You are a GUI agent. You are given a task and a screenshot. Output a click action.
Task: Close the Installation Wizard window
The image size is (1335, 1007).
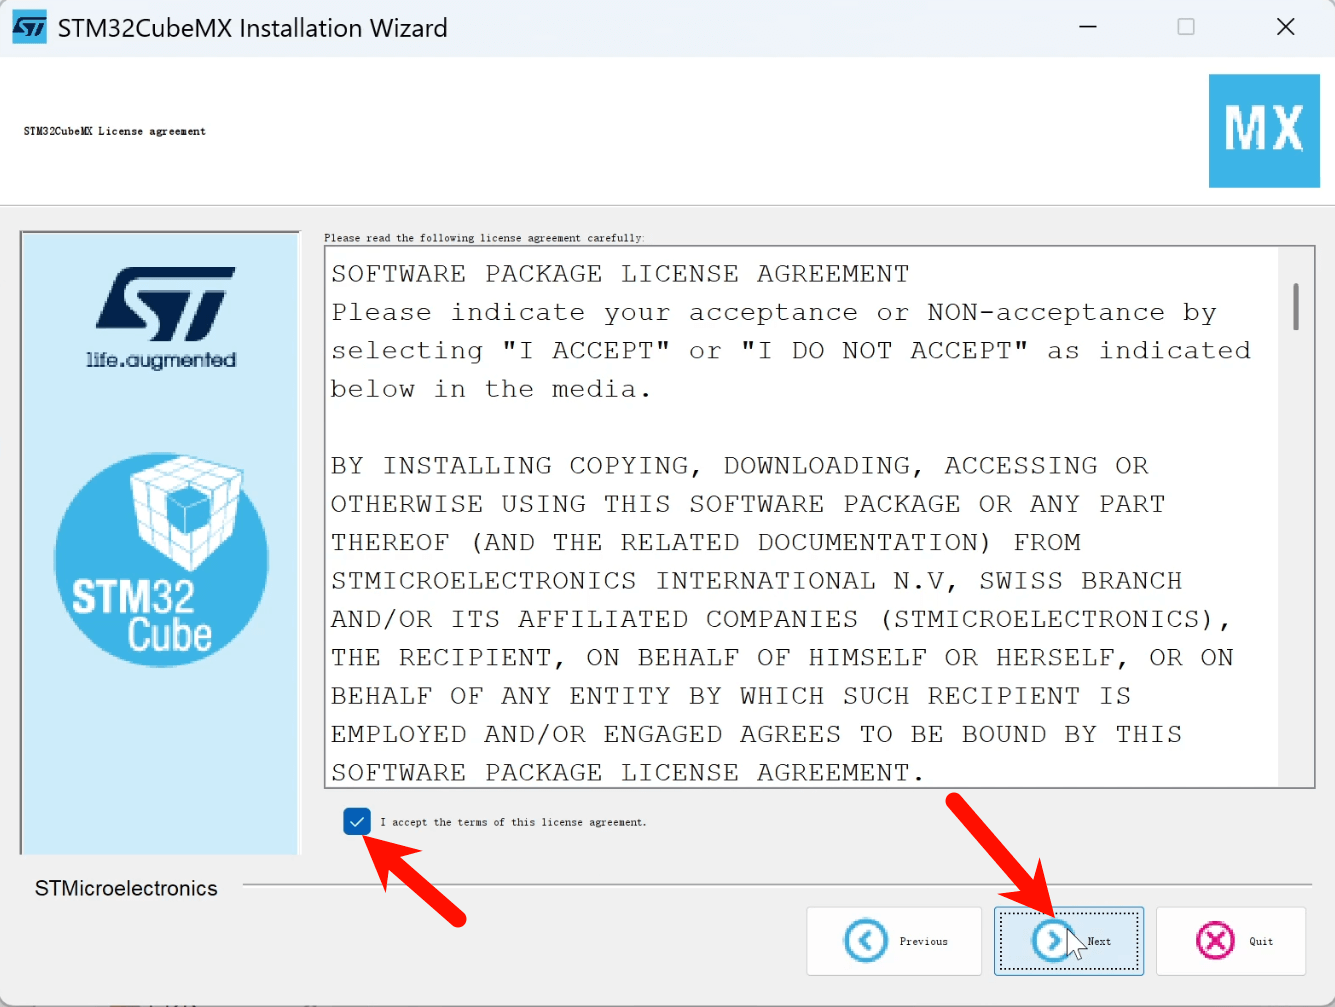(1286, 27)
